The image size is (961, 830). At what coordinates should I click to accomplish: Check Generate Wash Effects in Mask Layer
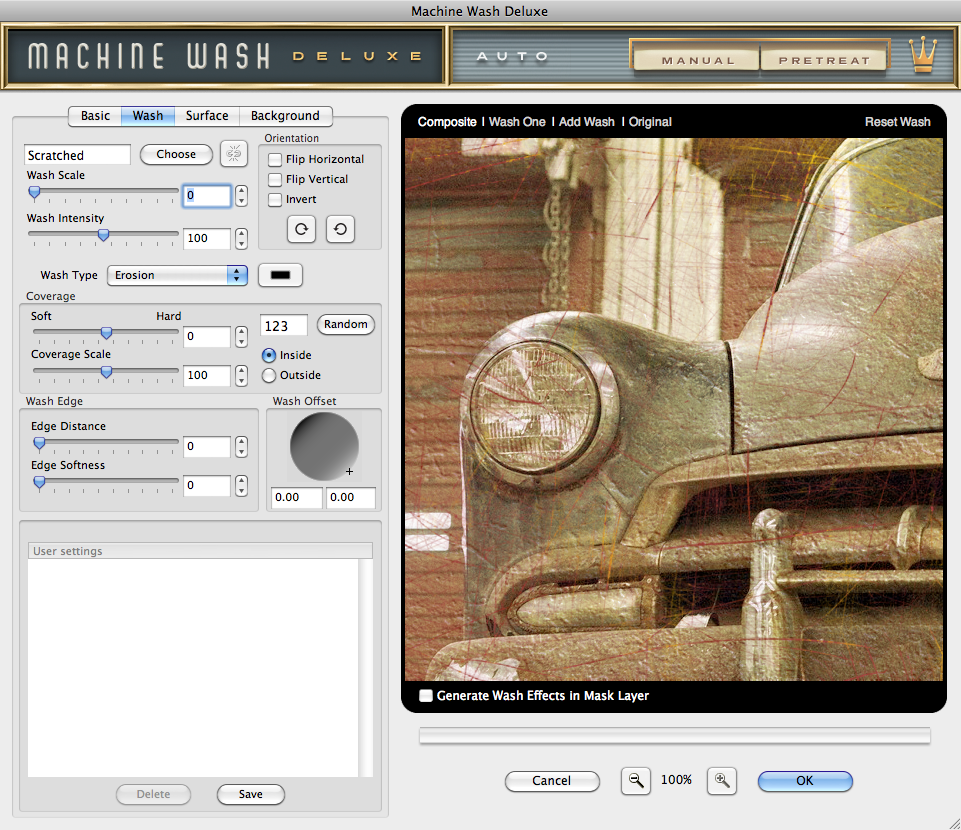426,695
